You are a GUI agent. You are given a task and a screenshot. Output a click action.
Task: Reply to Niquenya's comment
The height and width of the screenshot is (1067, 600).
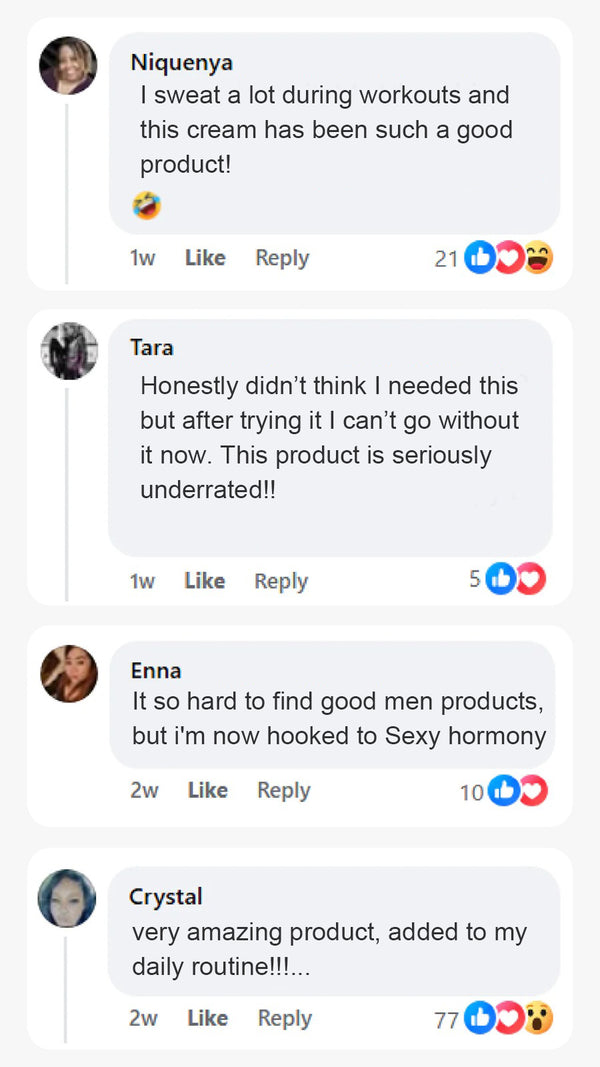tap(282, 258)
